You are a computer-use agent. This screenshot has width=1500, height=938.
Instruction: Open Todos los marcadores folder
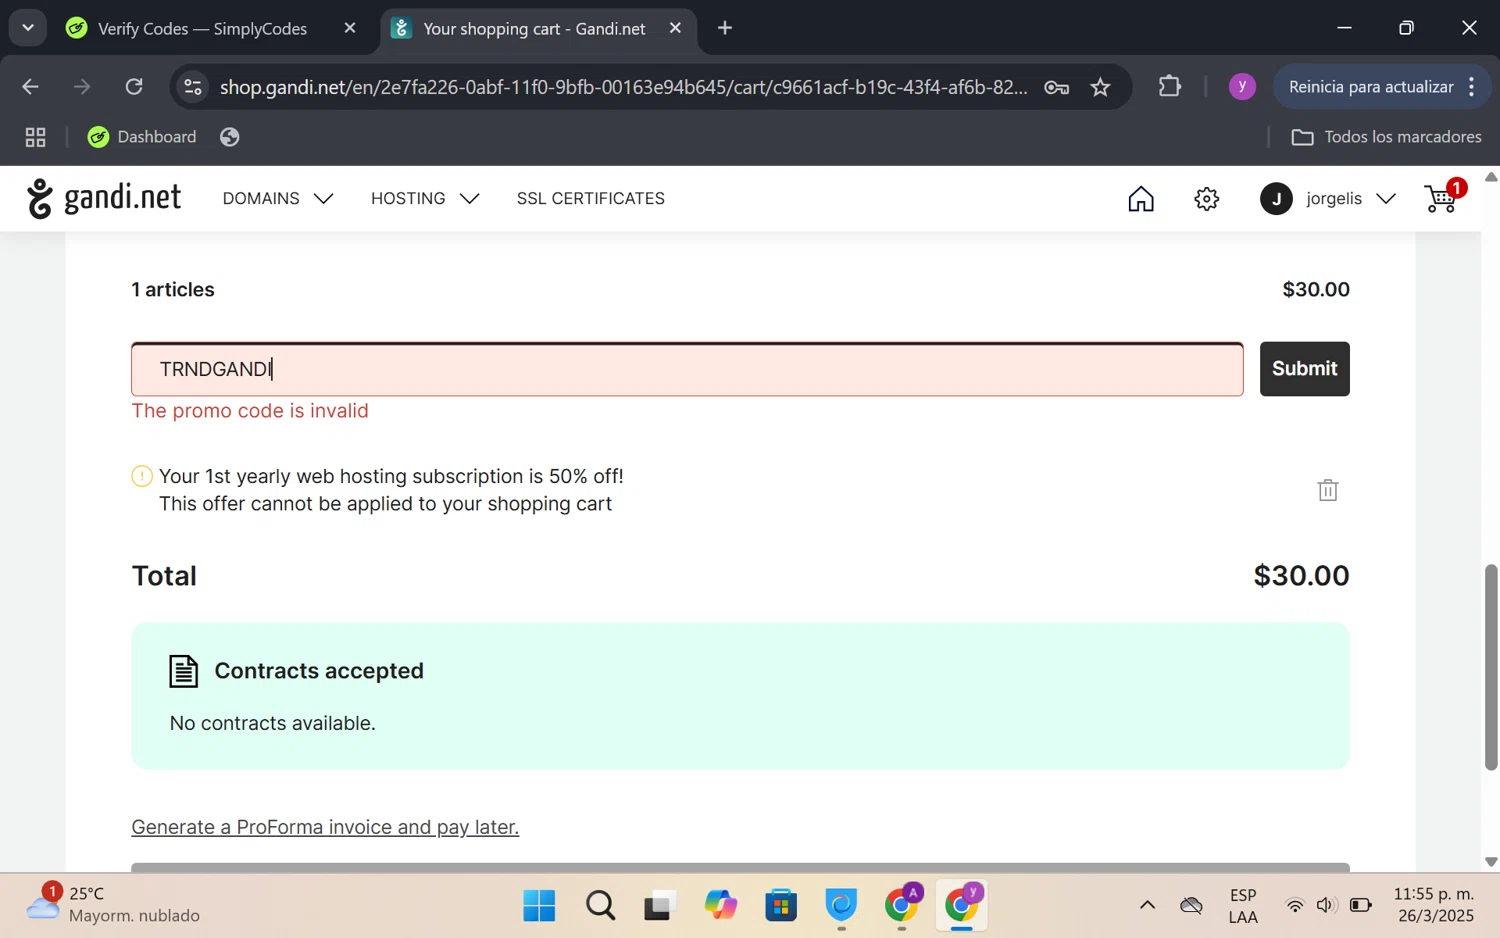1386,137
